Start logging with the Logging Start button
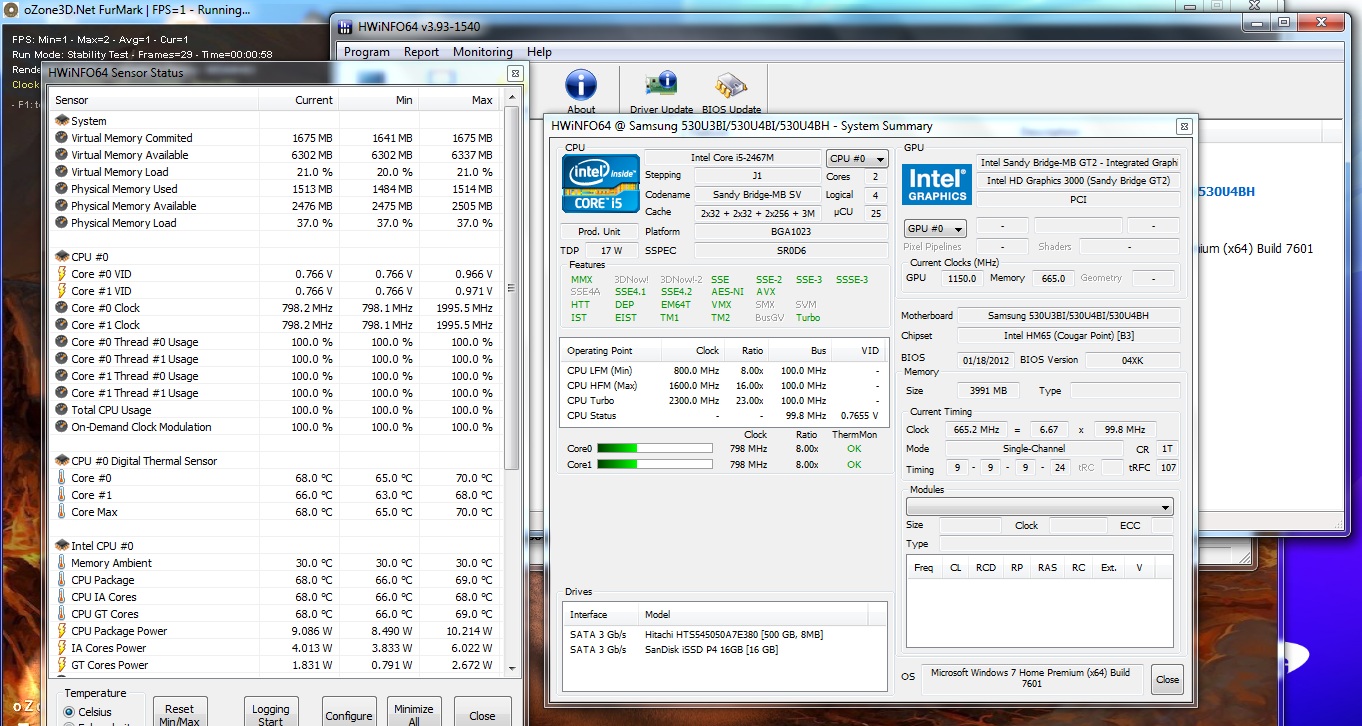Screen dimensions: 1362x726 coord(270,714)
